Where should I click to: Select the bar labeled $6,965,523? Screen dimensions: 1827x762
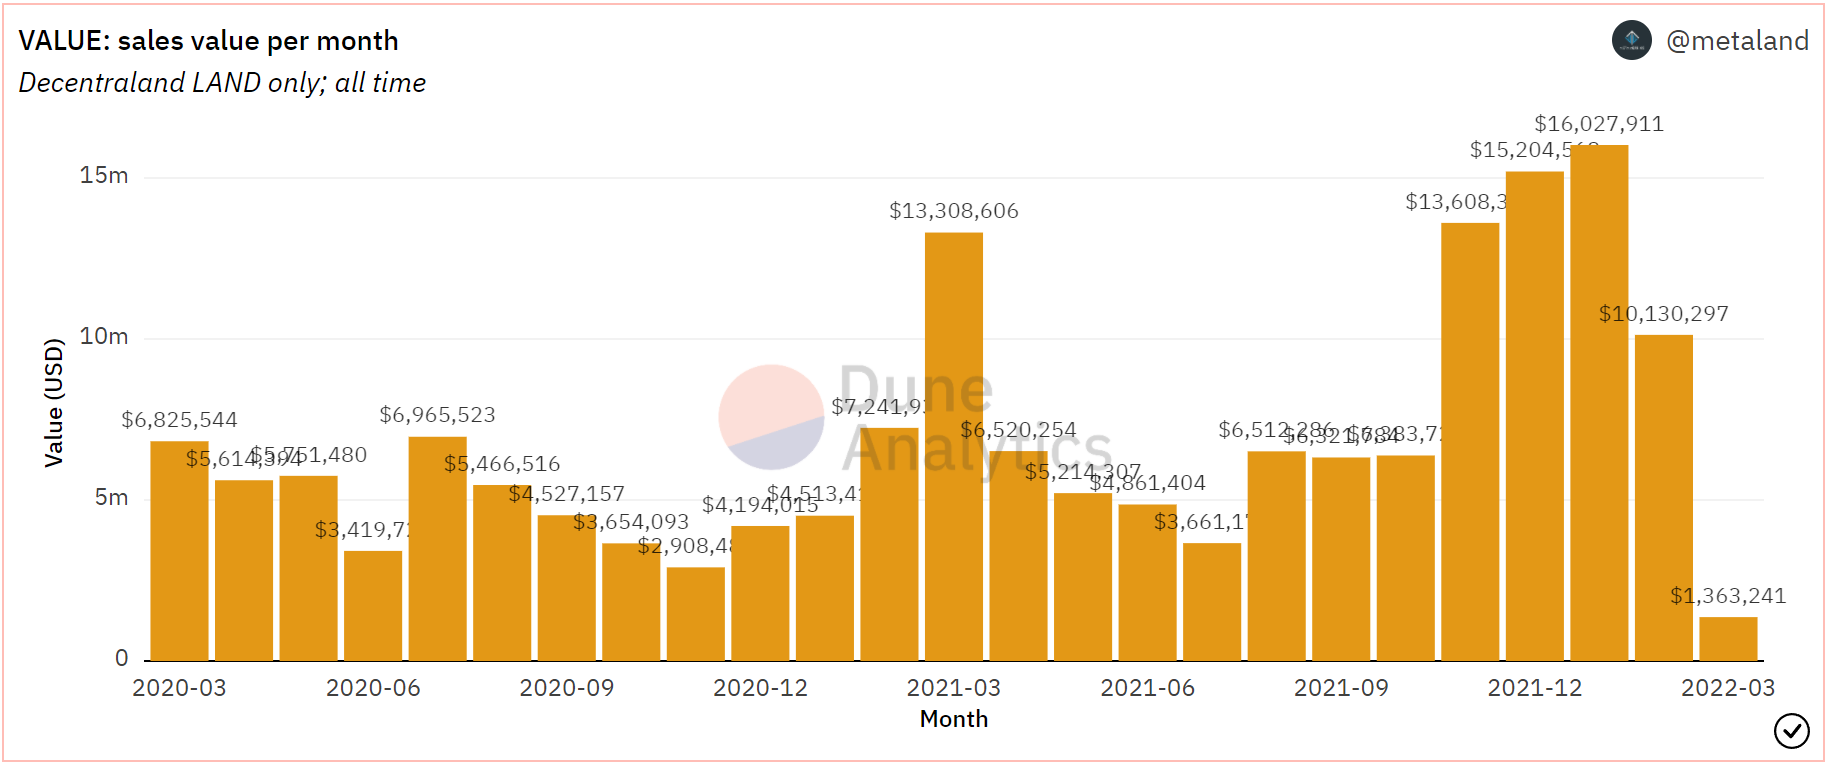tap(437, 548)
